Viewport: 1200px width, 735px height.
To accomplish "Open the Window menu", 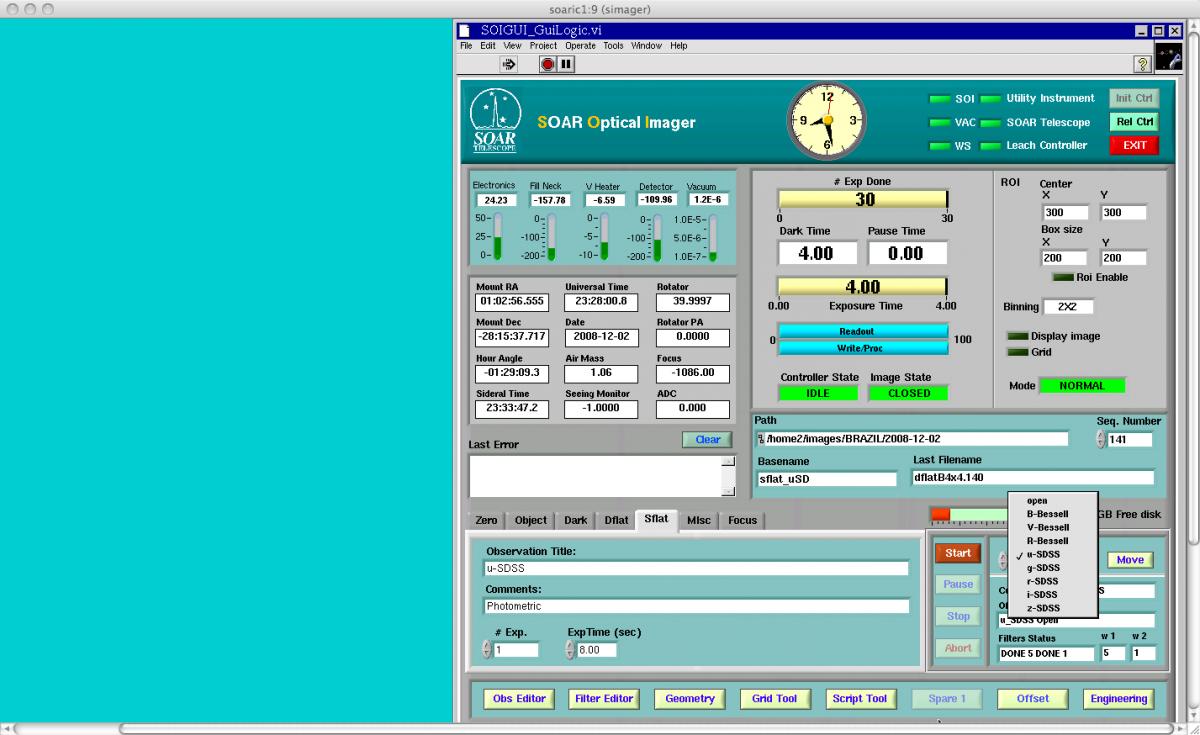I will [x=646, y=46].
